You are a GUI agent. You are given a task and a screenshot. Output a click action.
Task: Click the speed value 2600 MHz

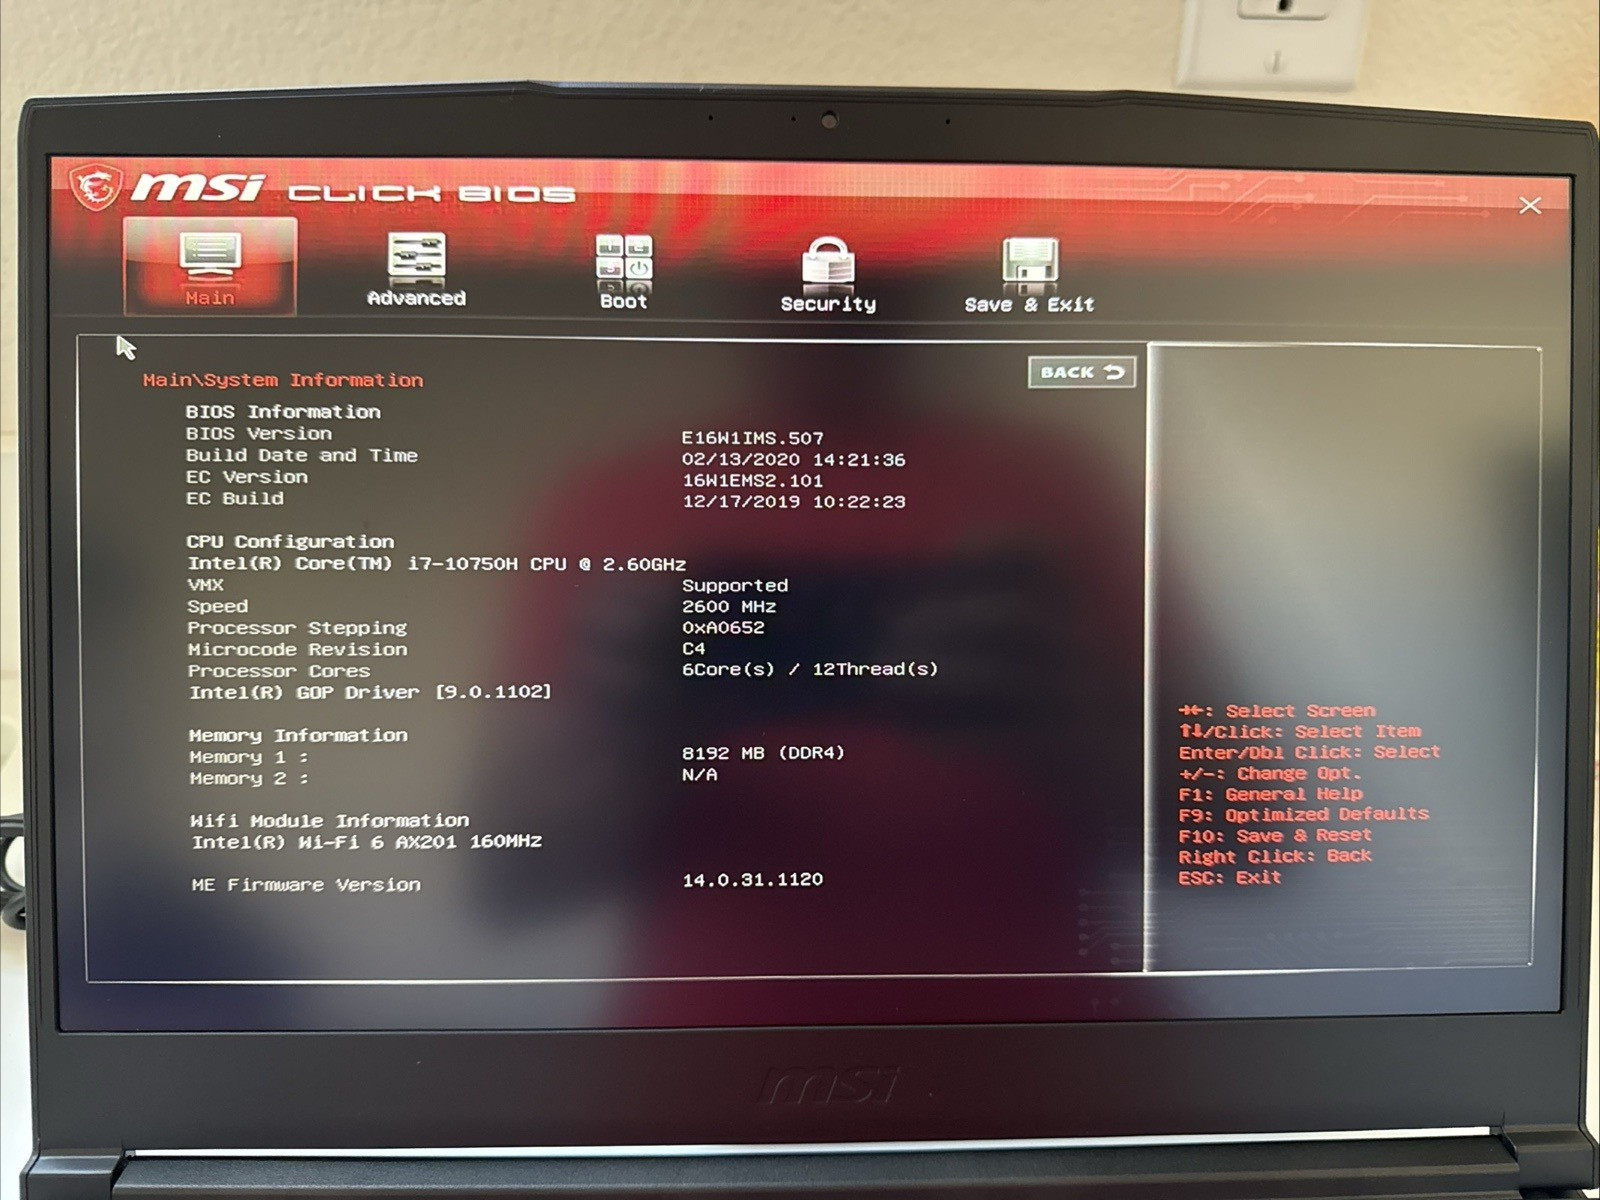click(729, 607)
